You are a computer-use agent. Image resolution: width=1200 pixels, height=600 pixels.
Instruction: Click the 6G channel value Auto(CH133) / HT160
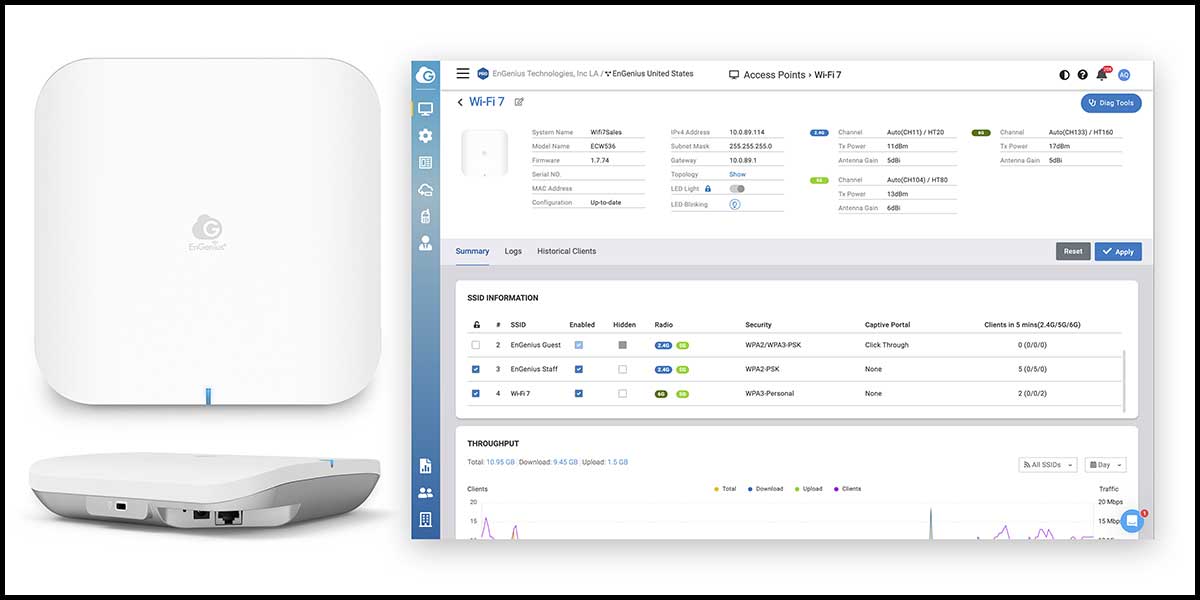click(x=1080, y=132)
